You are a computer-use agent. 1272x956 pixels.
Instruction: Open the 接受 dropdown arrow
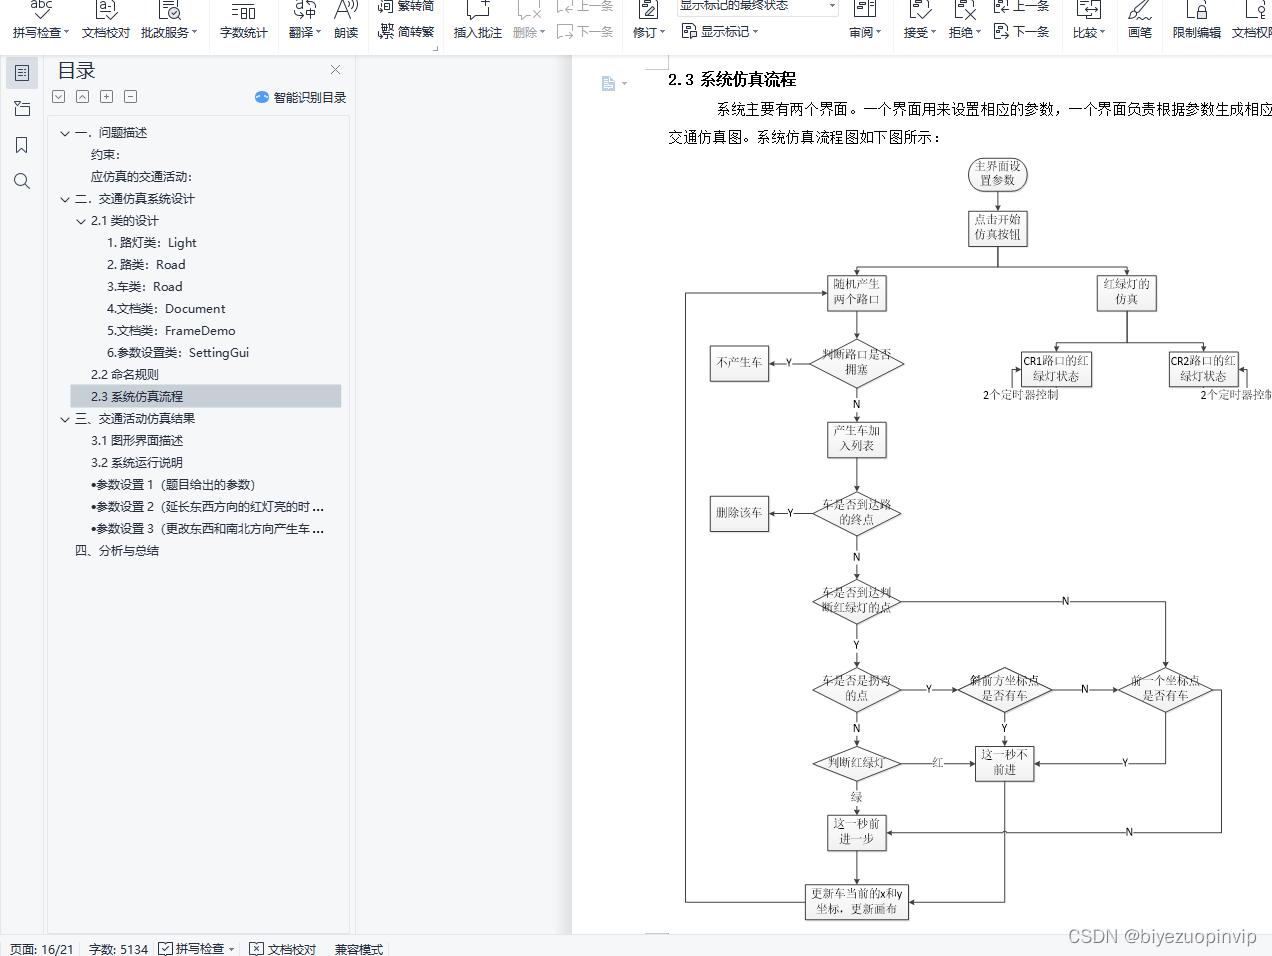[933, 33]
